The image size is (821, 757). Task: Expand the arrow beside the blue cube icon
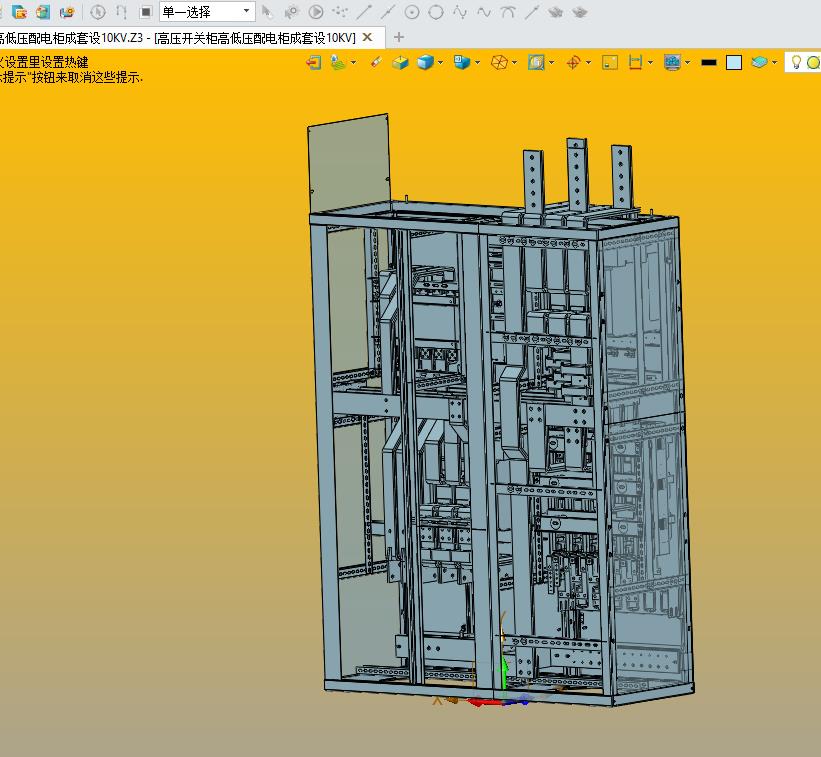point(440,63)
